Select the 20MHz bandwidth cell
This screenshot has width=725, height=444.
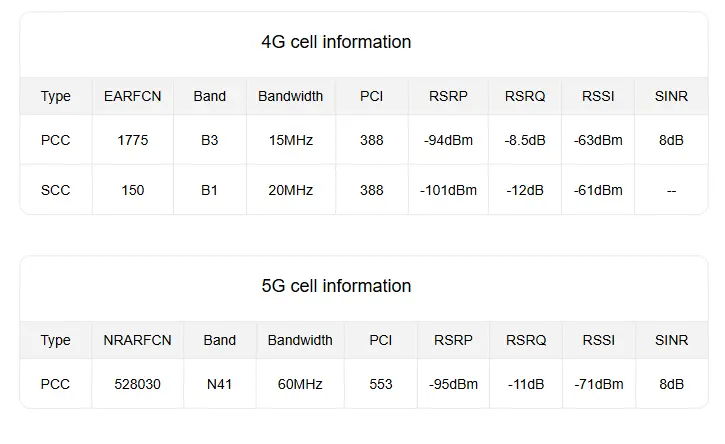pos(291,190)
